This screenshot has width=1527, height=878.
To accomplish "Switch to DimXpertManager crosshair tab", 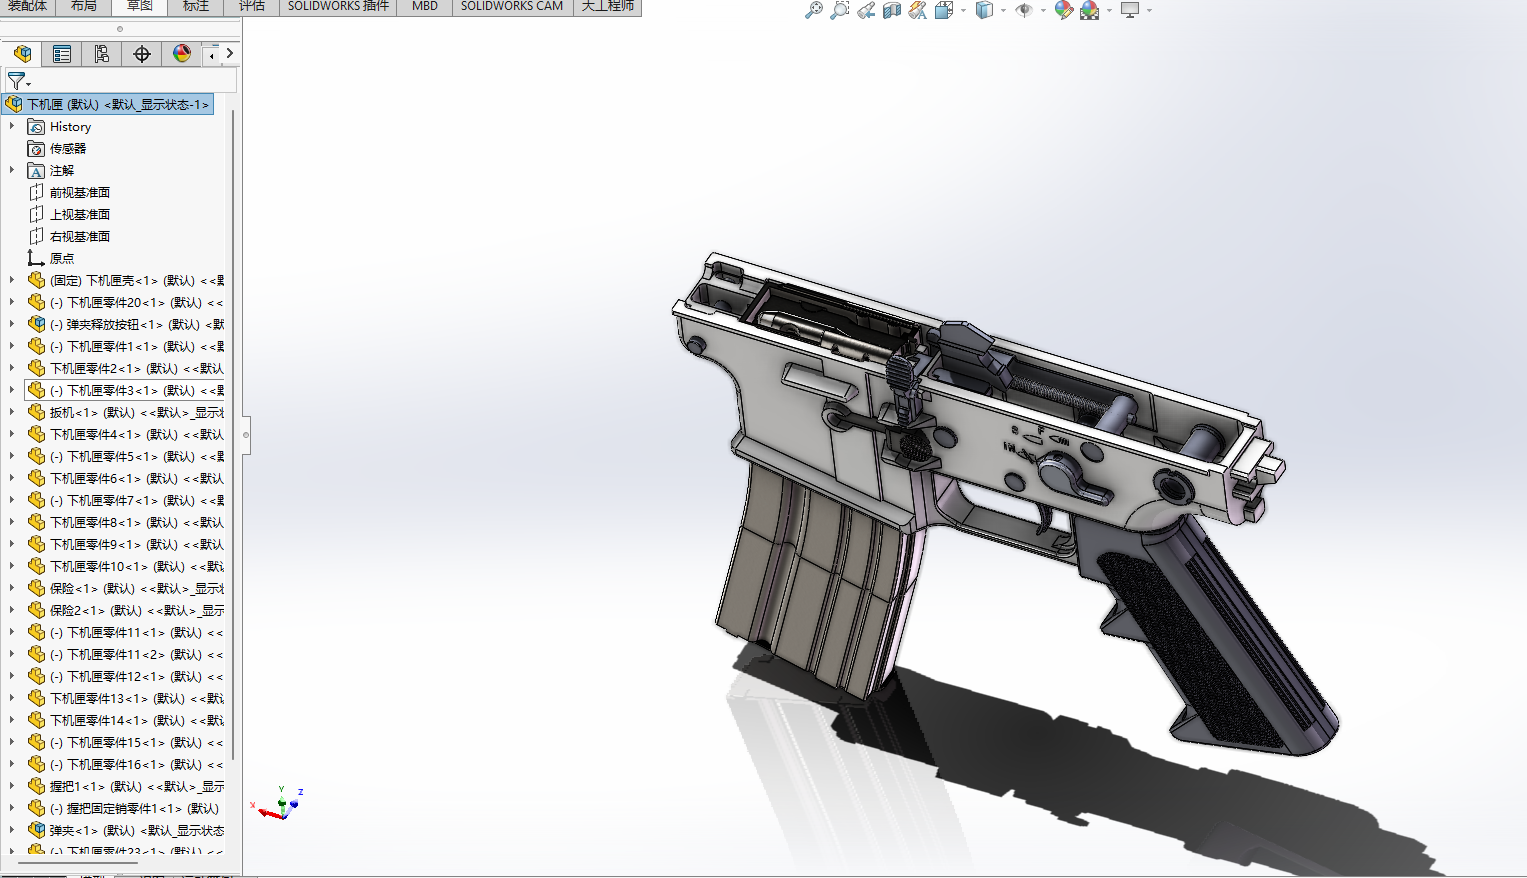I will click(x=141, y=54).
